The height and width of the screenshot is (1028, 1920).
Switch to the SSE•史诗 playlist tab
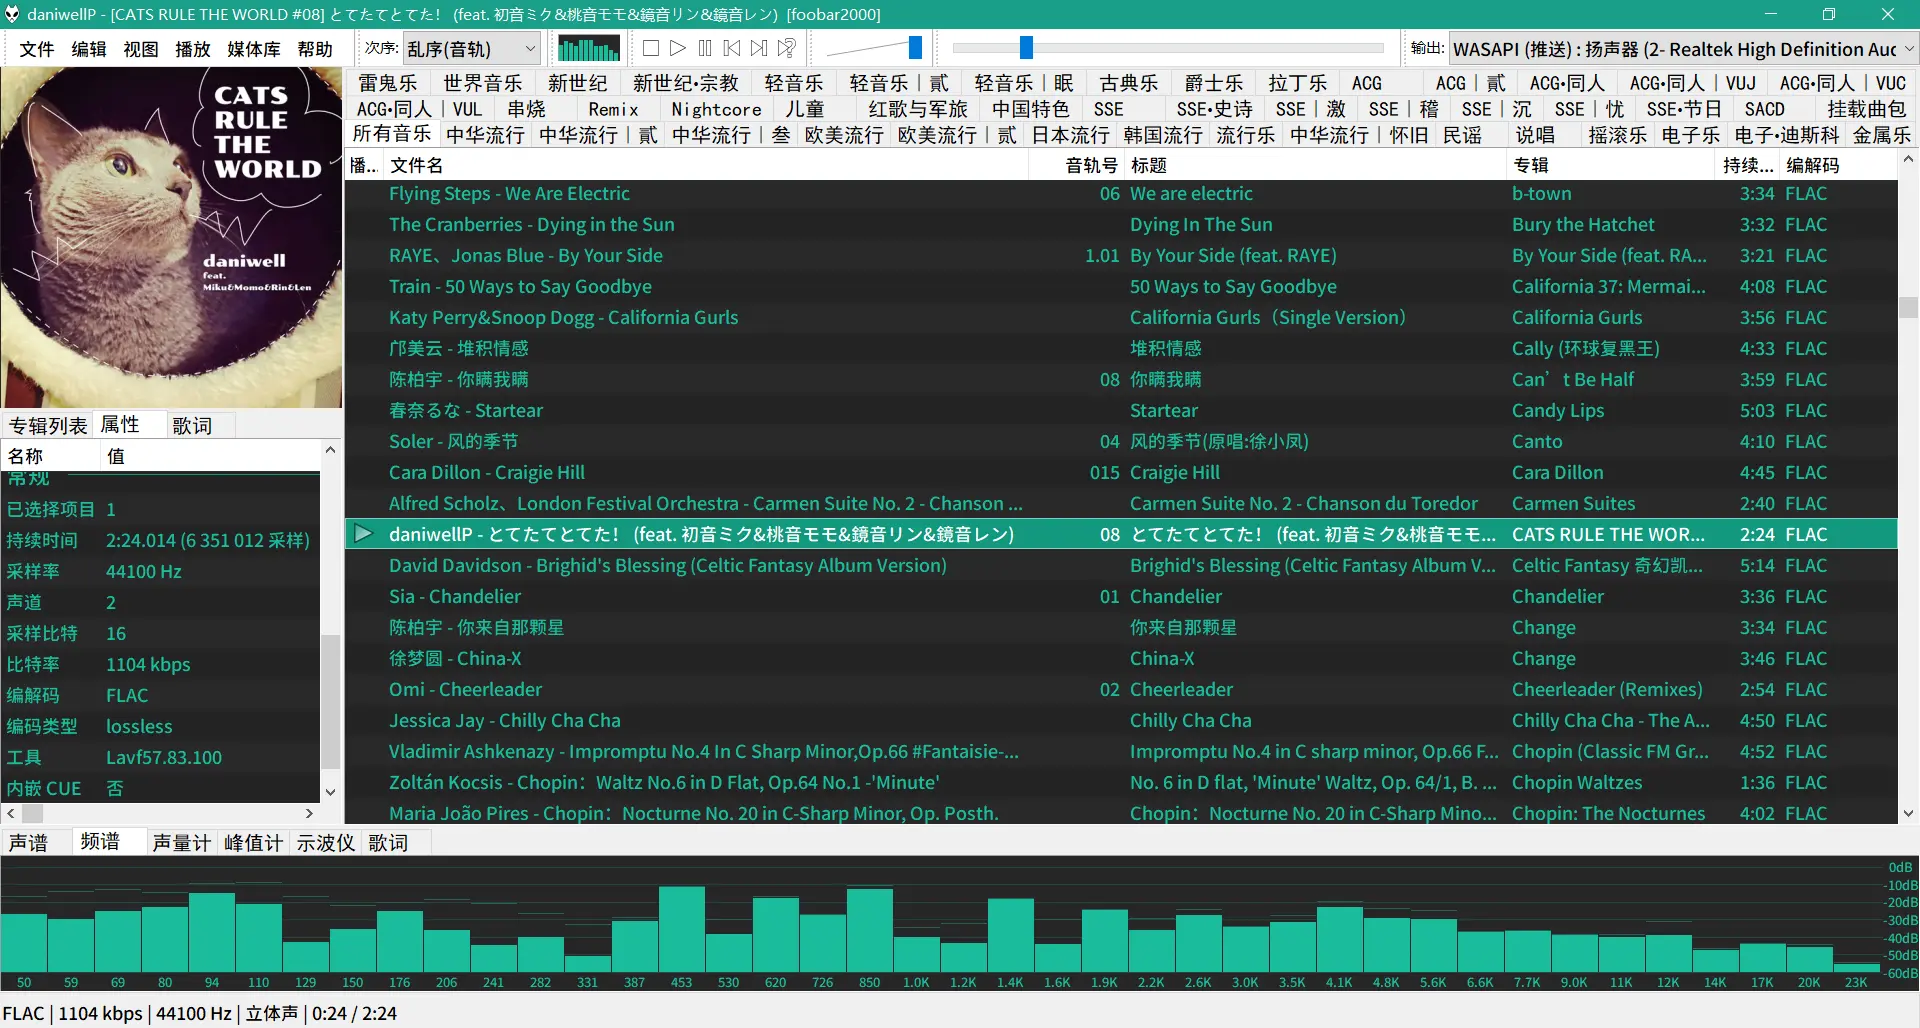click(1214, 109)
